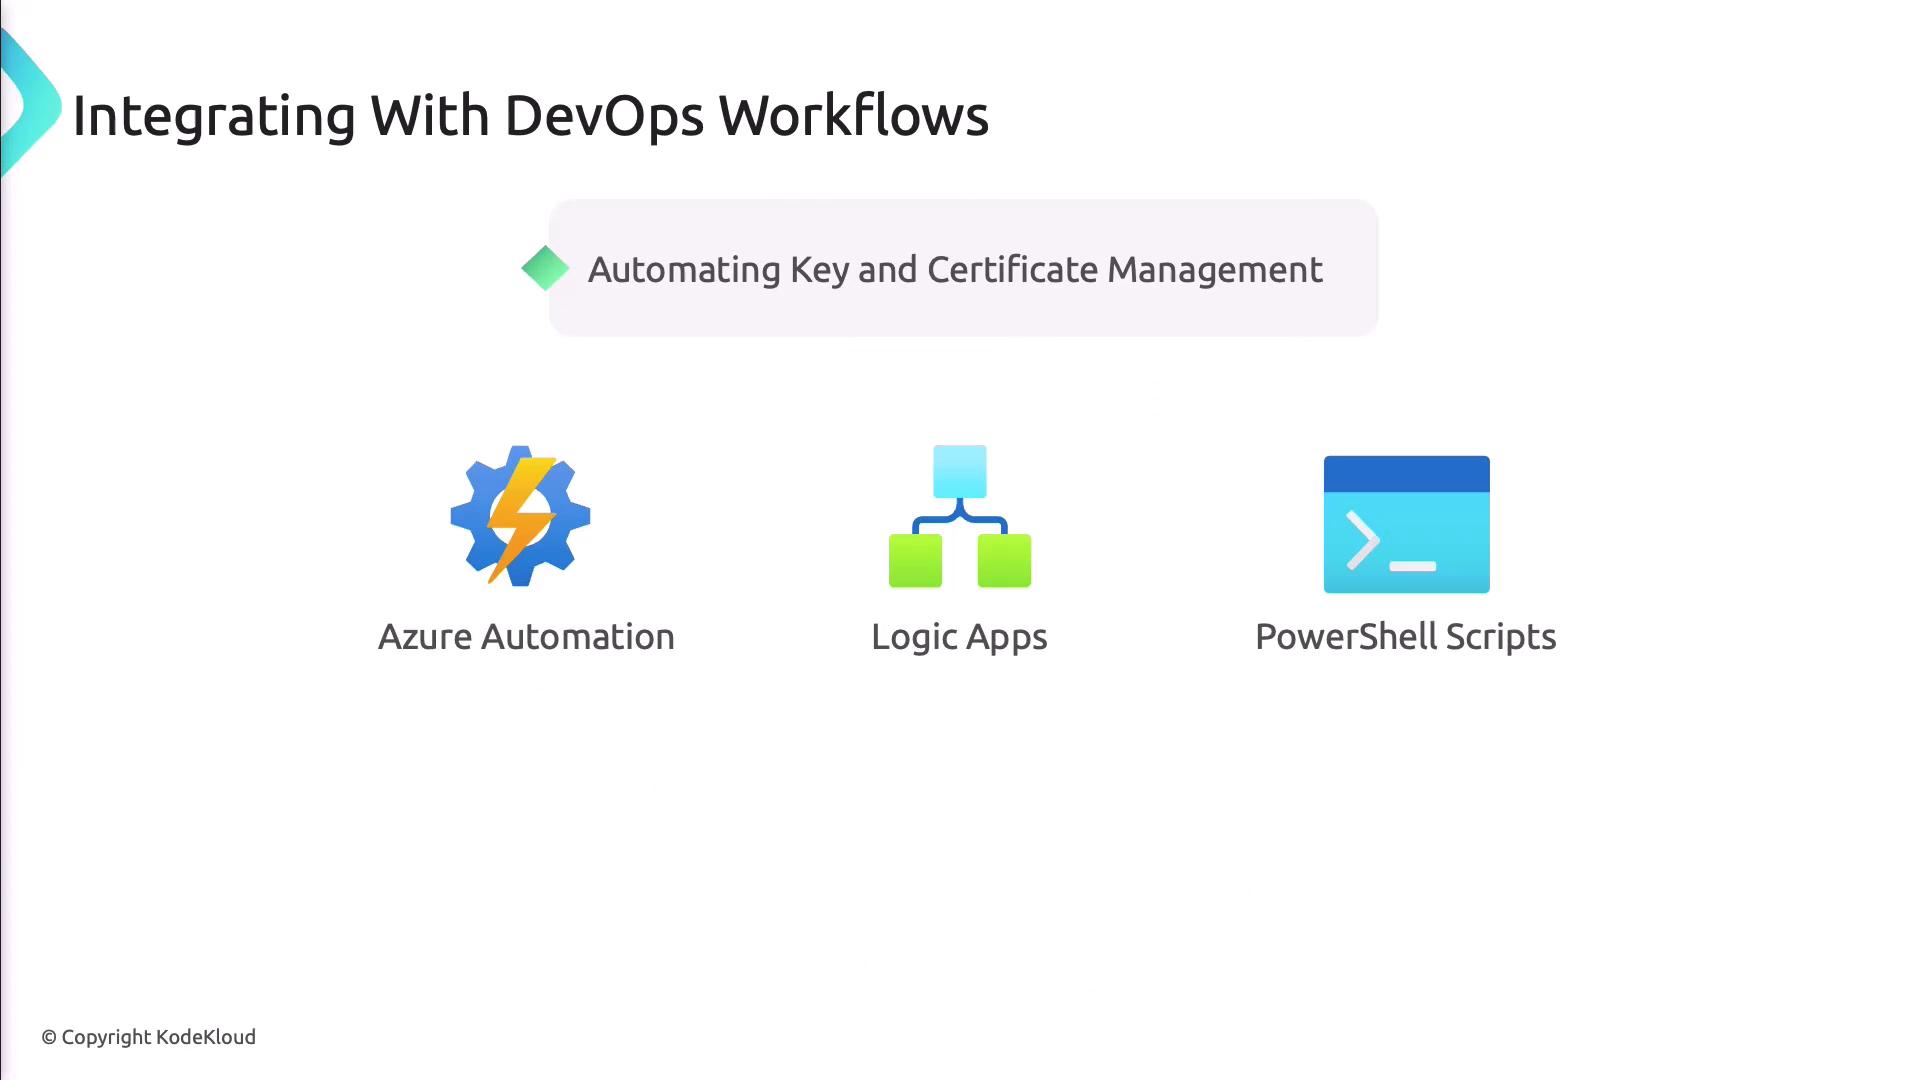1920x1080 pixels.
Task: Click the Logic Apps workflow icon
Action: tap(960, 516)
